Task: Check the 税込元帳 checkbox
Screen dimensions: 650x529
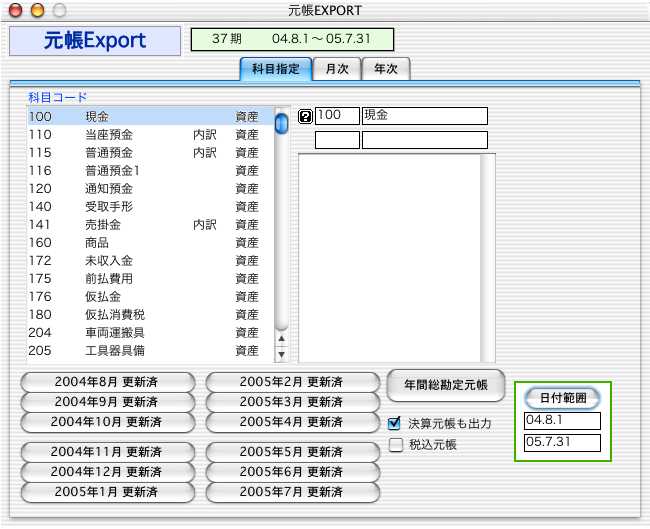Action: [395, 444]
